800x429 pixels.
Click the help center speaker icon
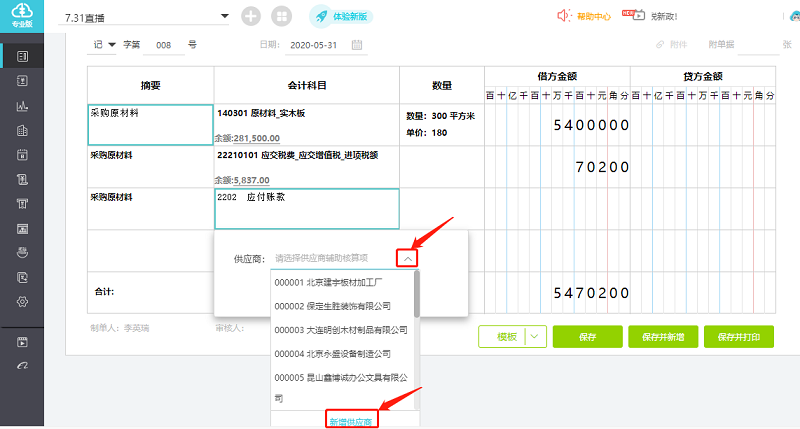click(563, 16)
